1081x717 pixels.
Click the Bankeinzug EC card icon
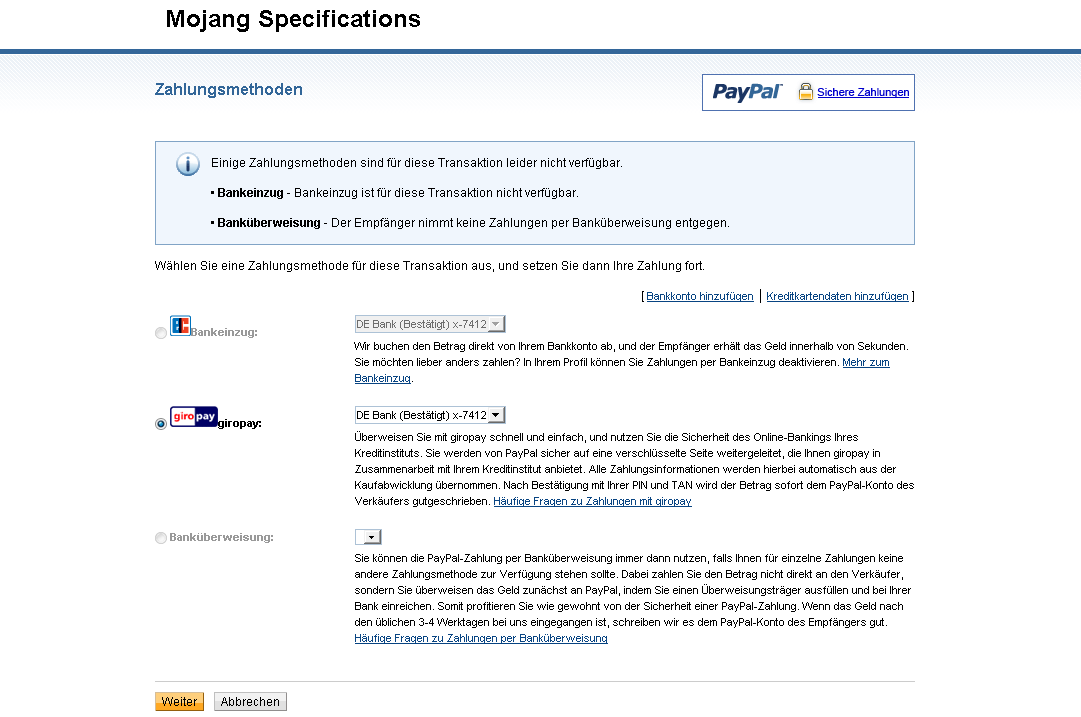[180, 325]
